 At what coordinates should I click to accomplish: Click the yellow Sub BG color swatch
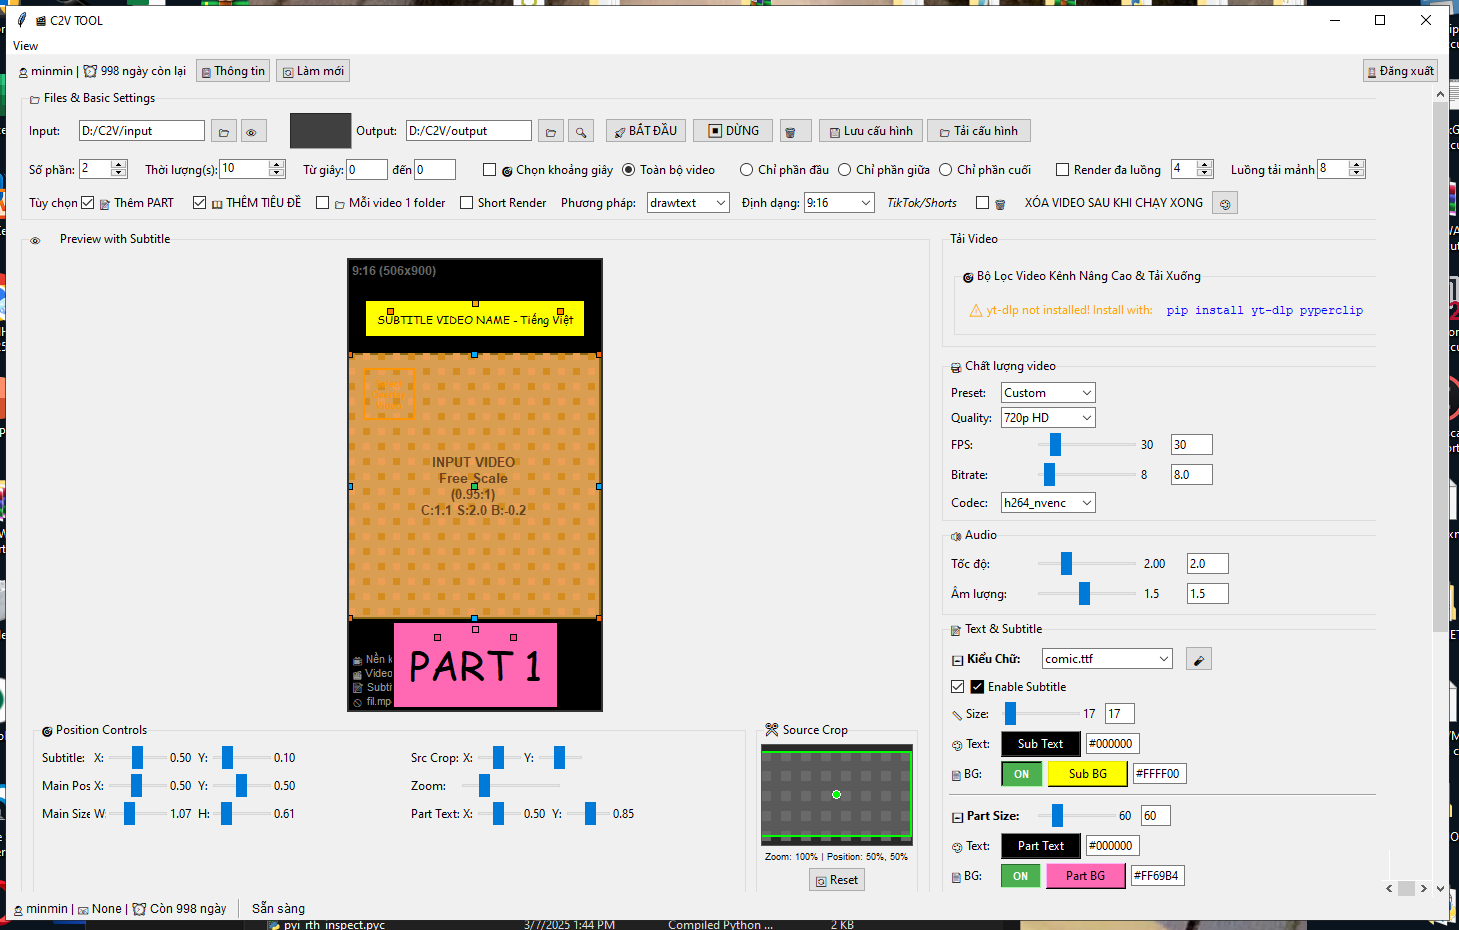point(1087,774)
